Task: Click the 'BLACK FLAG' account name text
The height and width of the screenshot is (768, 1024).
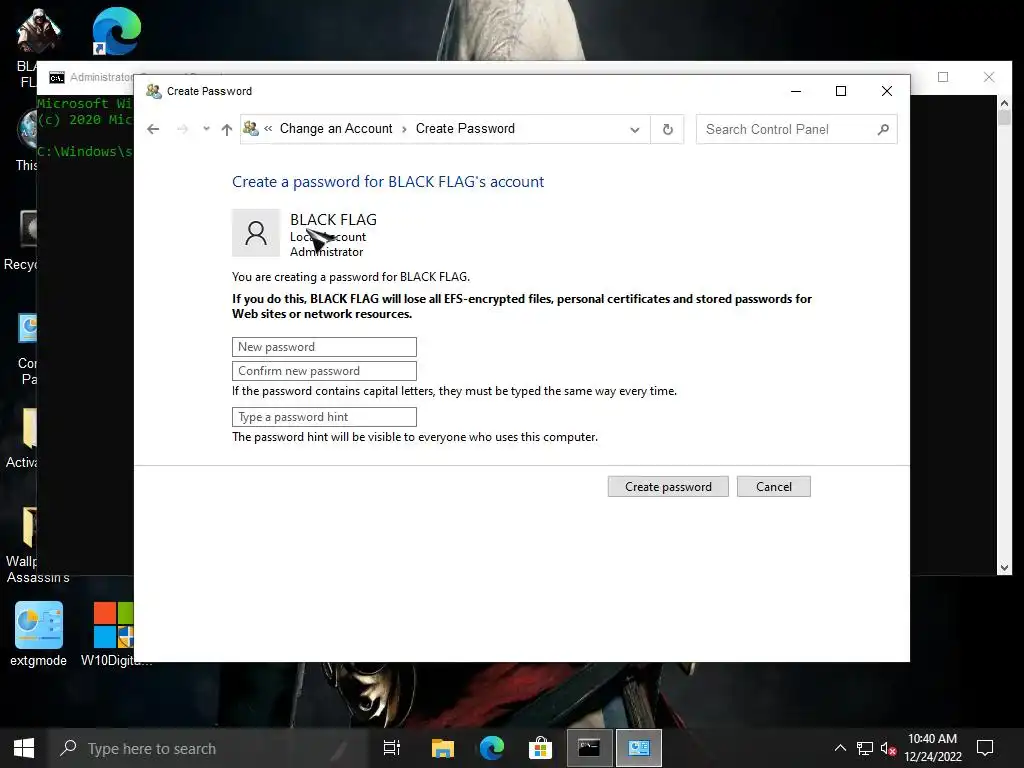Action: 333,219
